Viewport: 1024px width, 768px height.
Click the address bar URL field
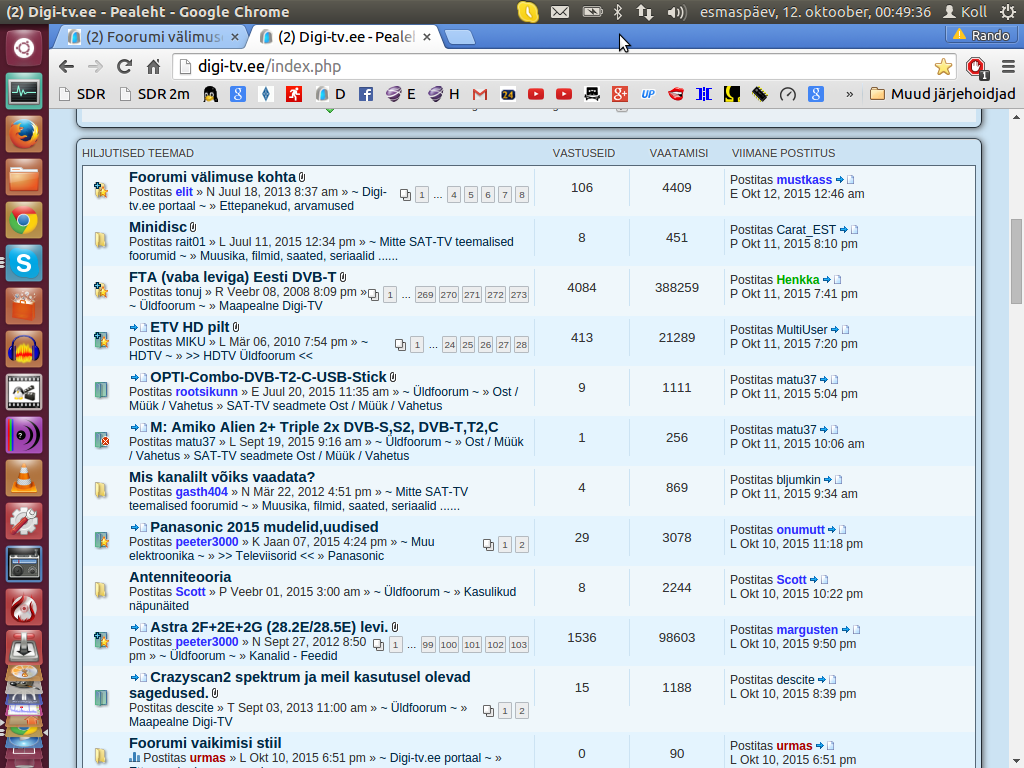pyautogui.click(x=550, y=67)
